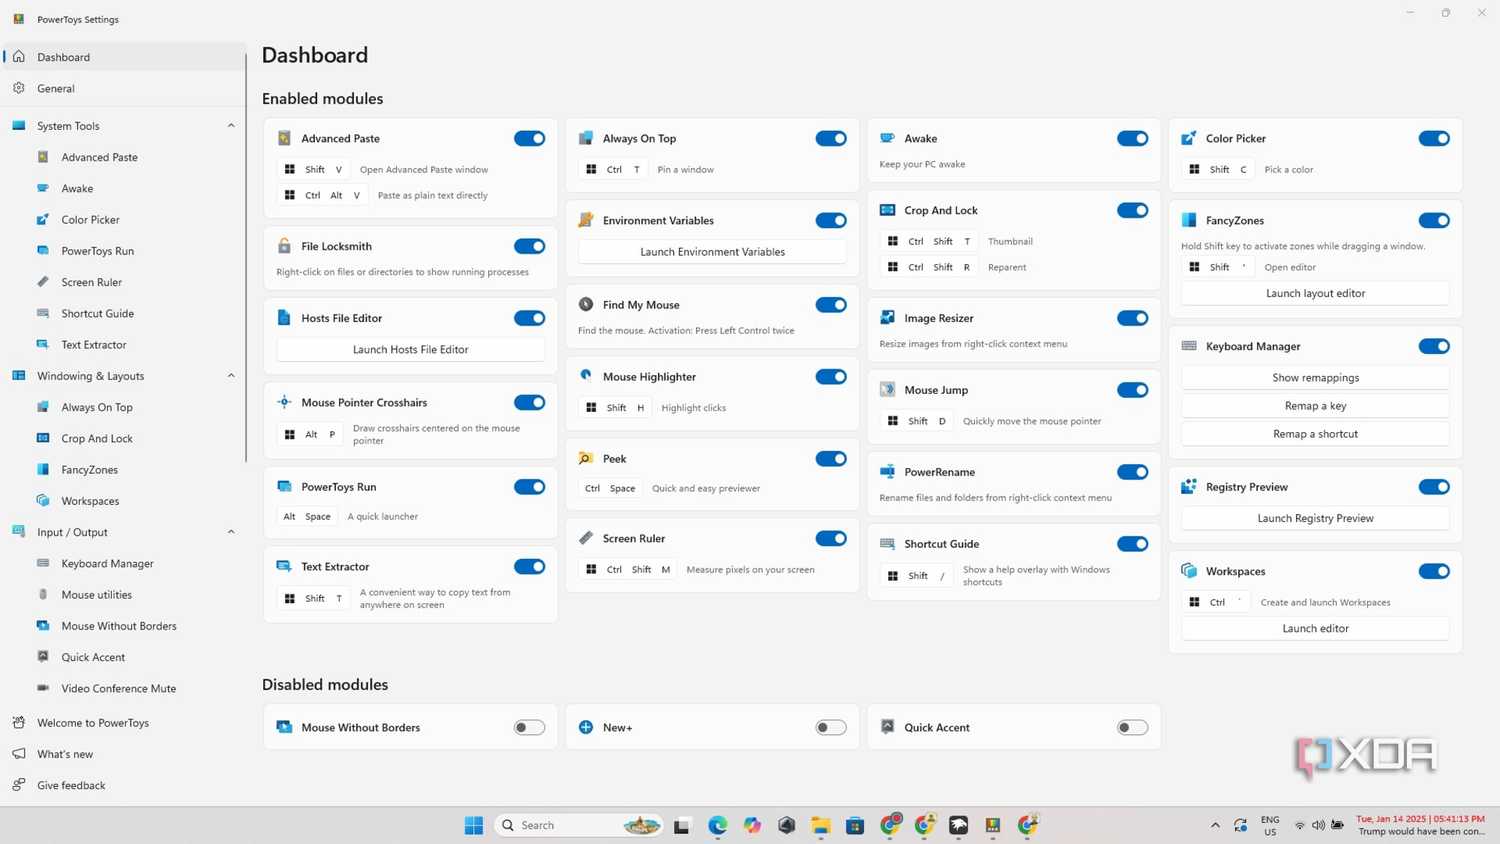Click the New+ plus icon
Screen dimensions: 1500x844
pos(586,727)
